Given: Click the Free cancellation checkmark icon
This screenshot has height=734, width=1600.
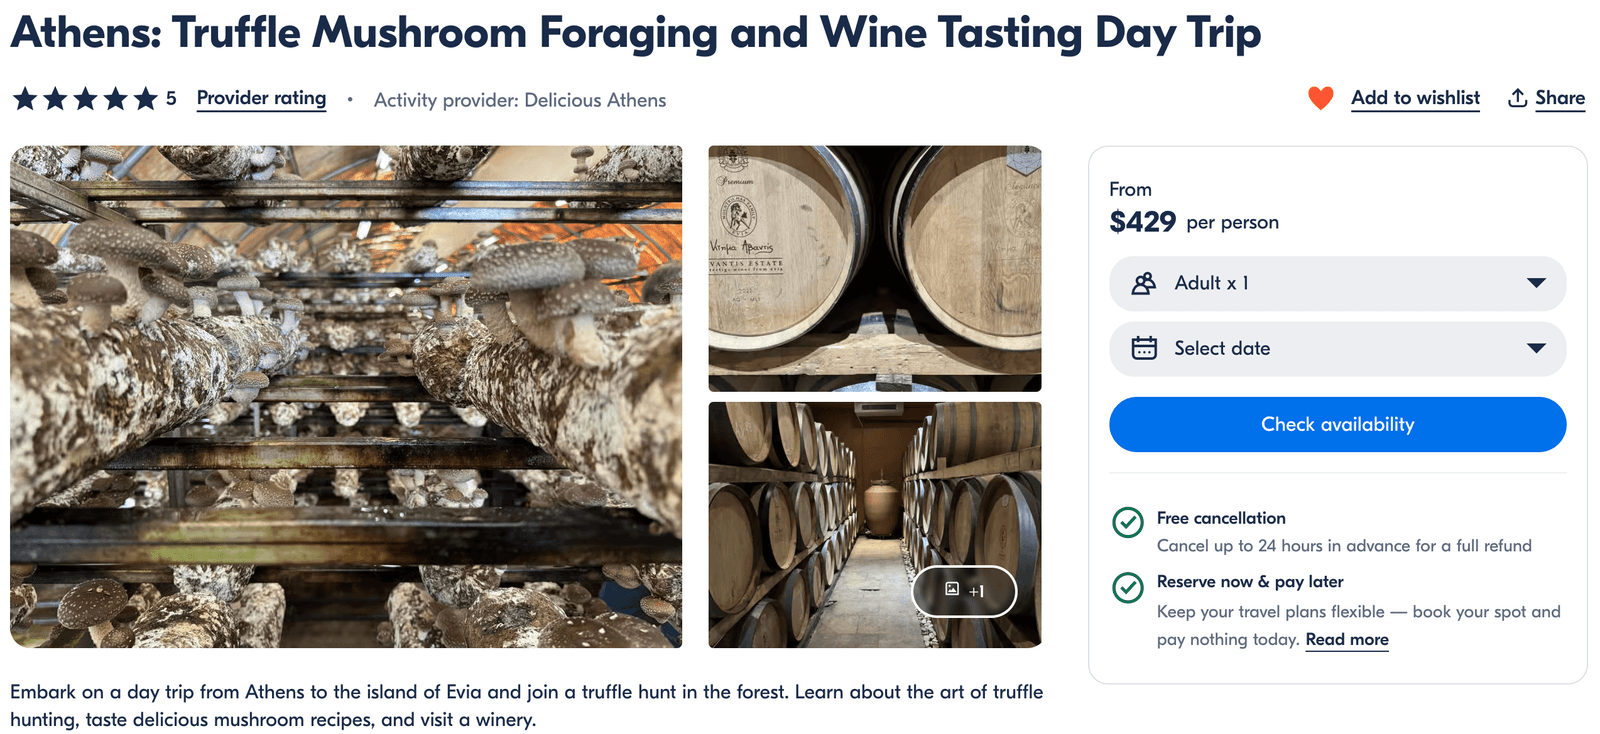Looking at the screenshot, I should [1128, 522].
